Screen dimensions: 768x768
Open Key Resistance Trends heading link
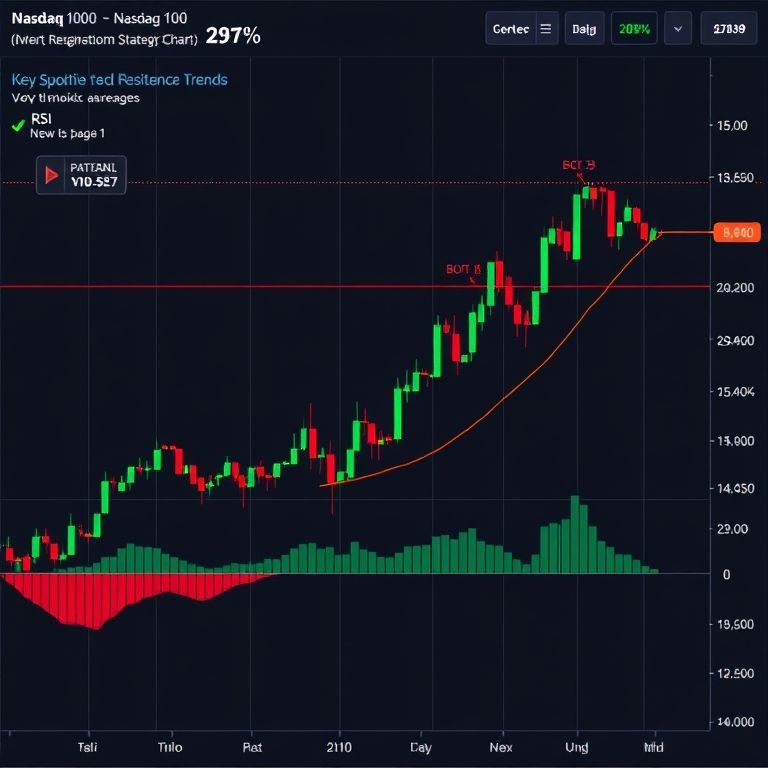pyautogui.click(x=119, y=79)
